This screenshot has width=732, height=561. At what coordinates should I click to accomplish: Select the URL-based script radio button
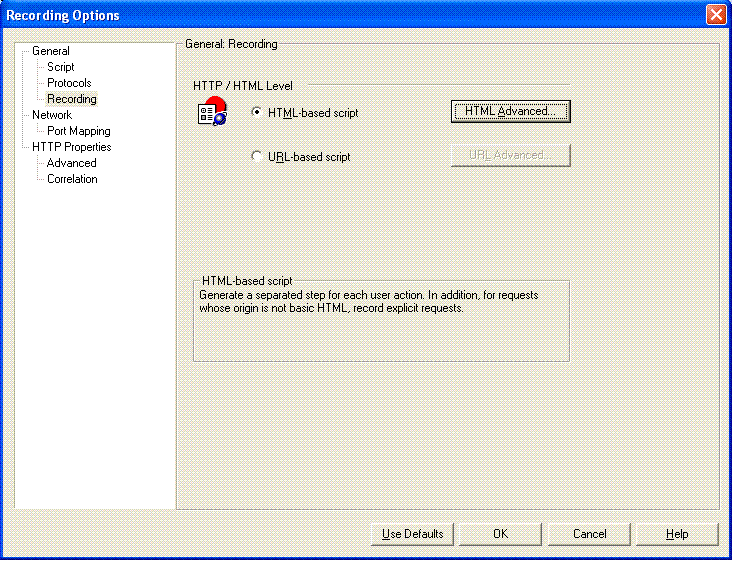coord(257,157)
